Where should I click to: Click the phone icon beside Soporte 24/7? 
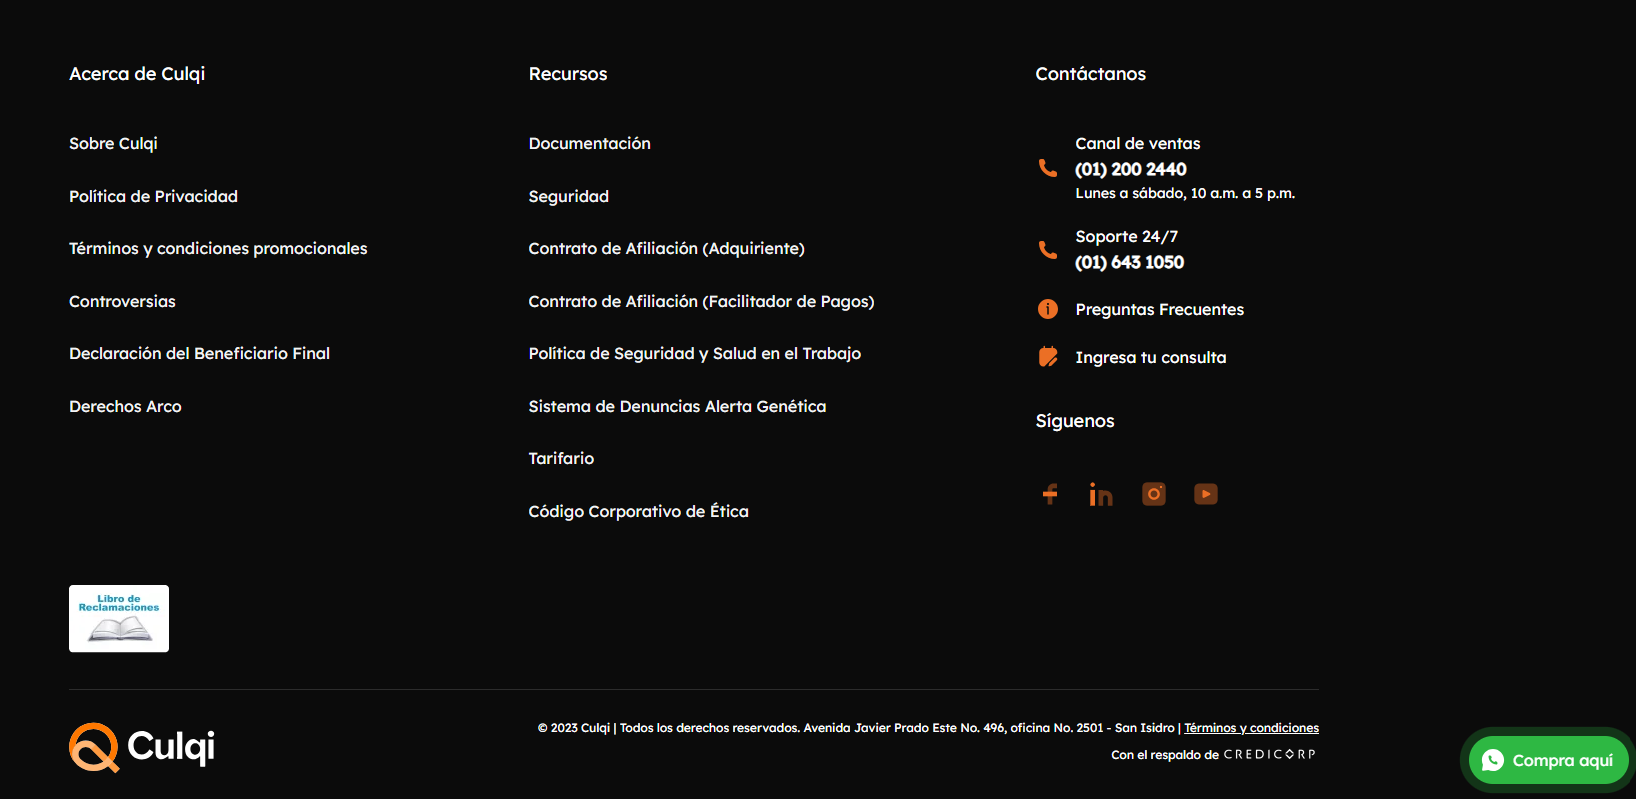click(x=1048, y=250)
